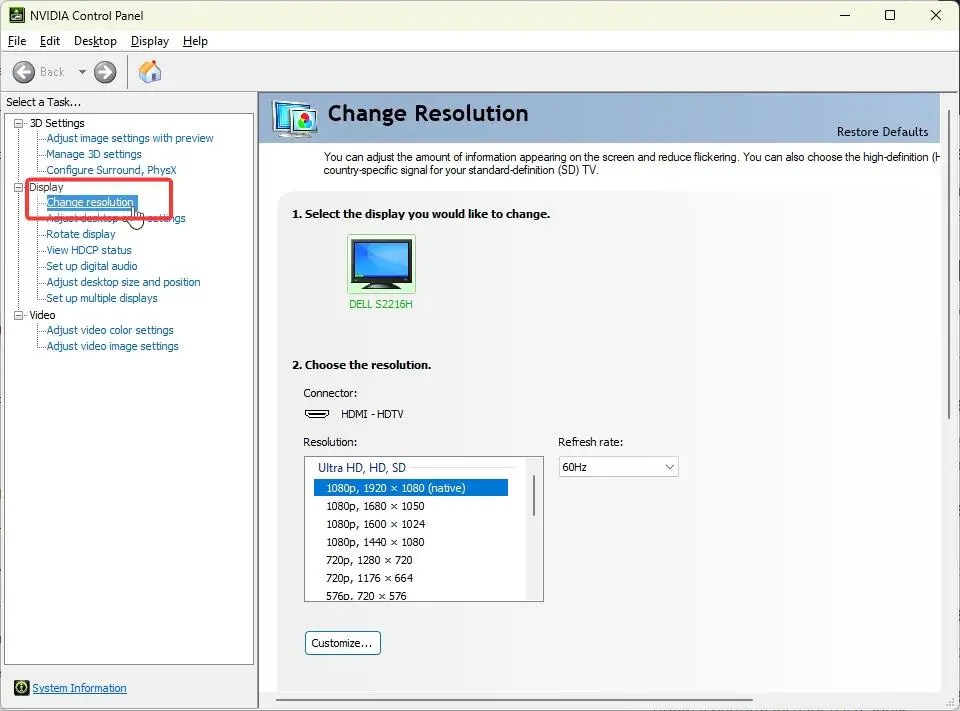Select 720p, 1176 × 664 resolution
960x711 pixels.
369,578
